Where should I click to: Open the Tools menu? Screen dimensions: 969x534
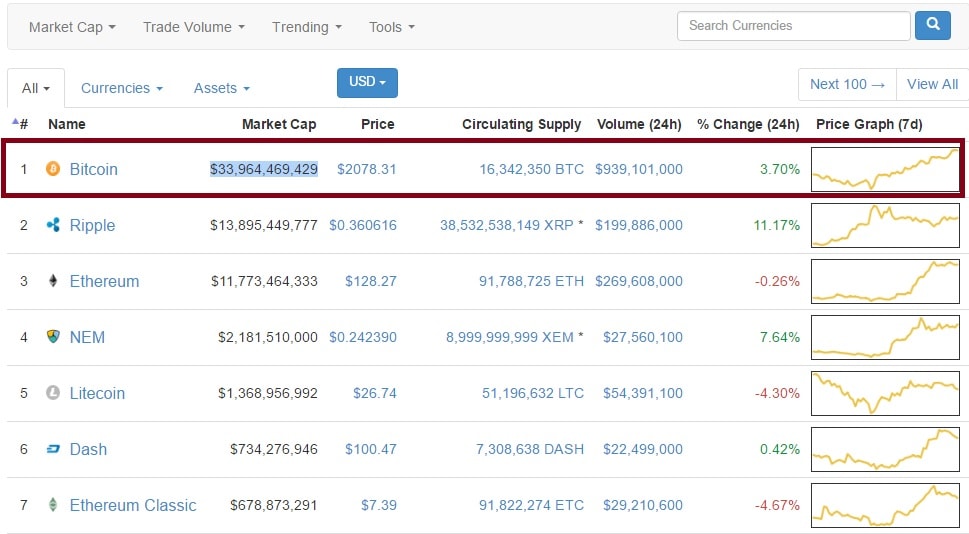point(391,27)
